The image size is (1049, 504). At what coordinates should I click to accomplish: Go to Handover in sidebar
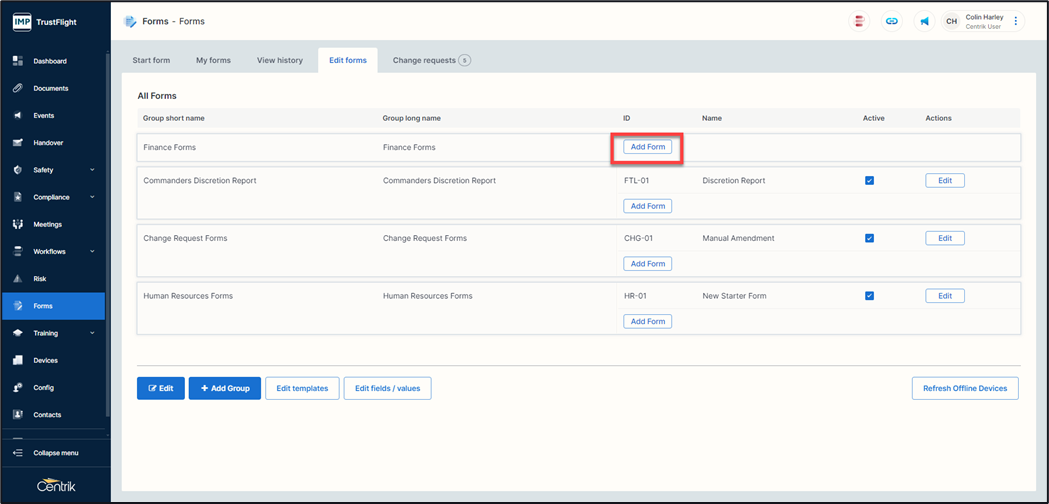[48, 143]
